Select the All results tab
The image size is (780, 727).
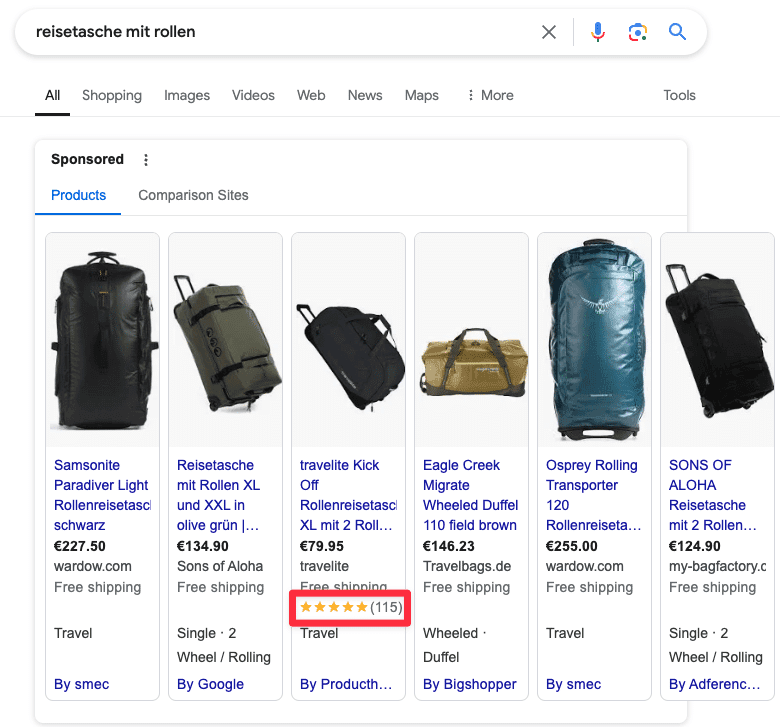tap(52, 95)
